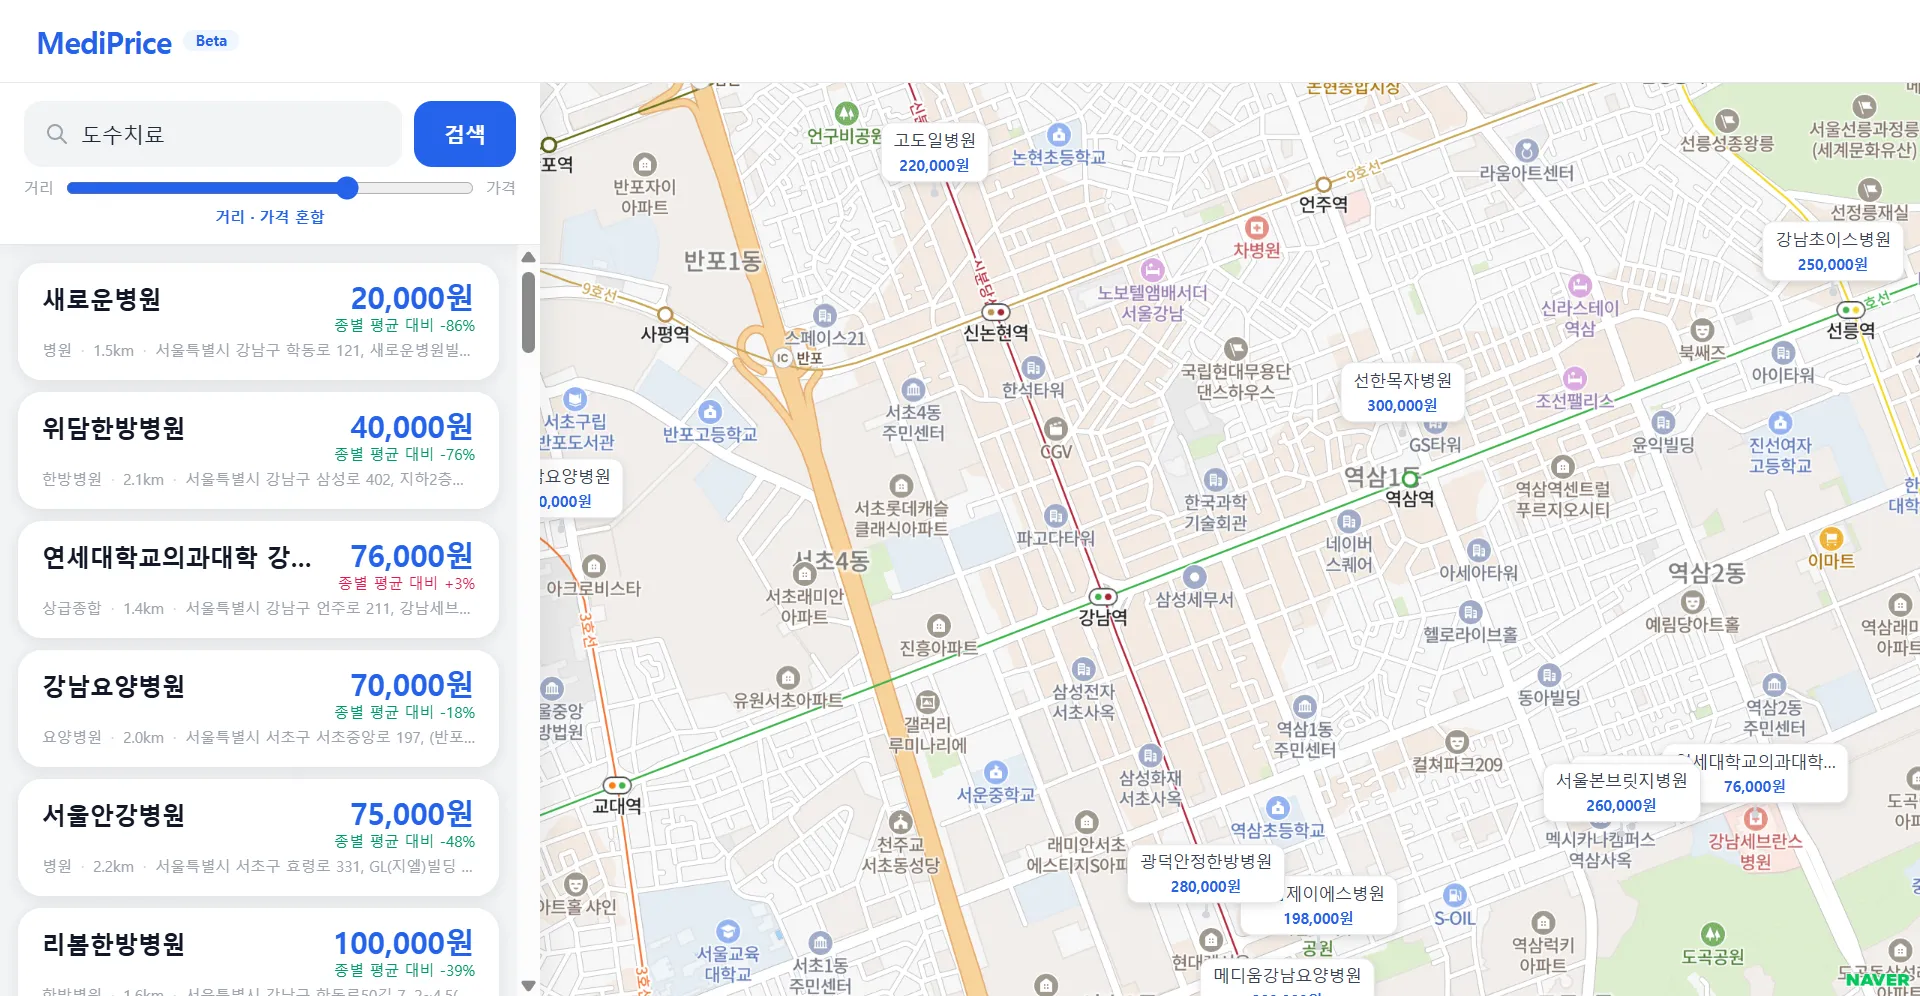Click the 선릉역 subway station icon
The height and width of the screenshot is (996, 1920).
pyautogui.click(x=1851, y=310)
